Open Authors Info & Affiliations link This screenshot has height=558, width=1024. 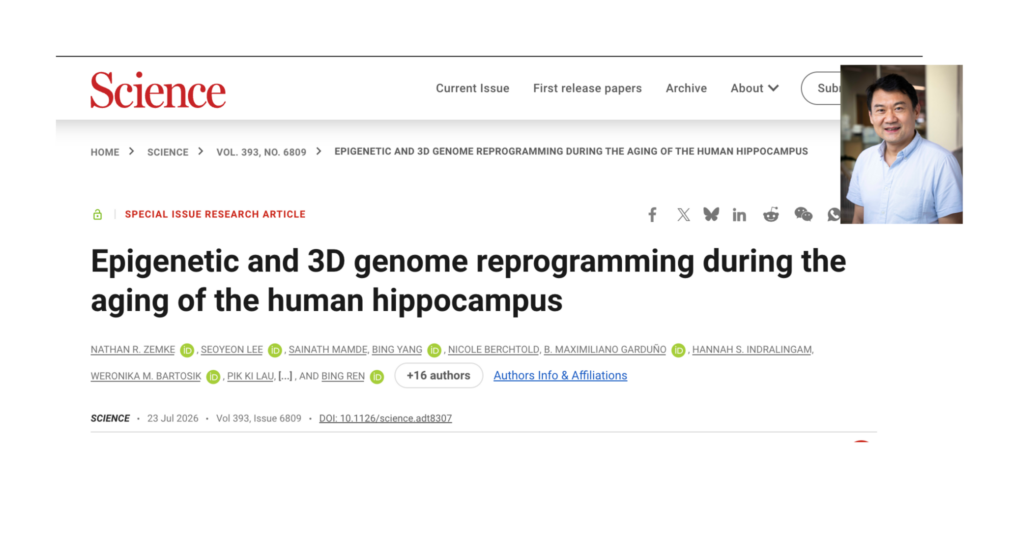(x=560, y=376)
